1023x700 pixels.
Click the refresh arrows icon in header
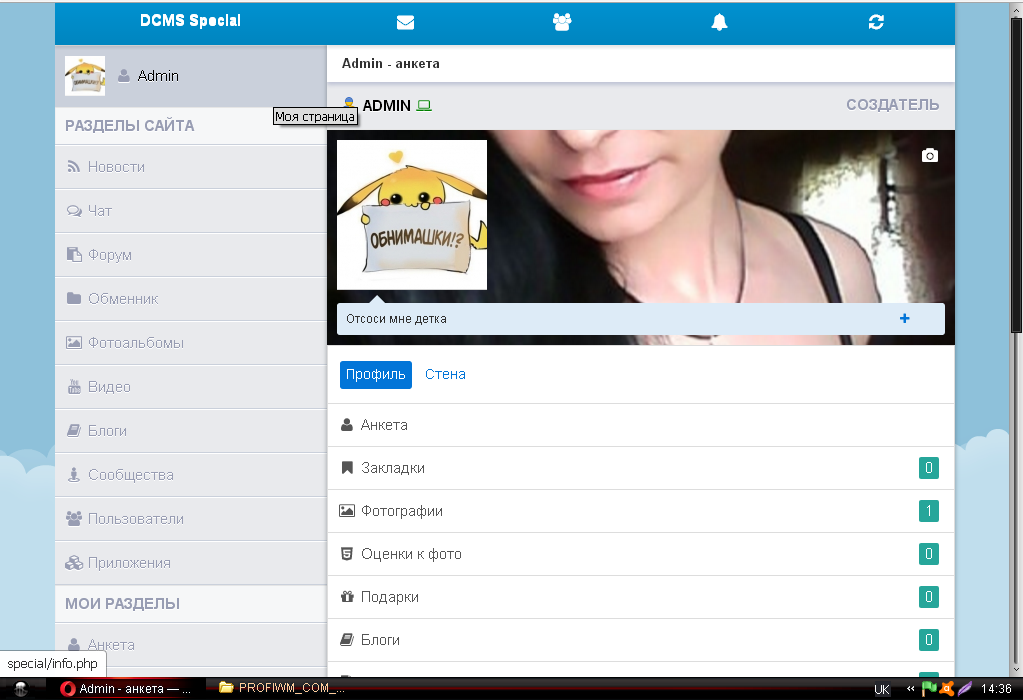pyautogui.click(x=876, y=22)
